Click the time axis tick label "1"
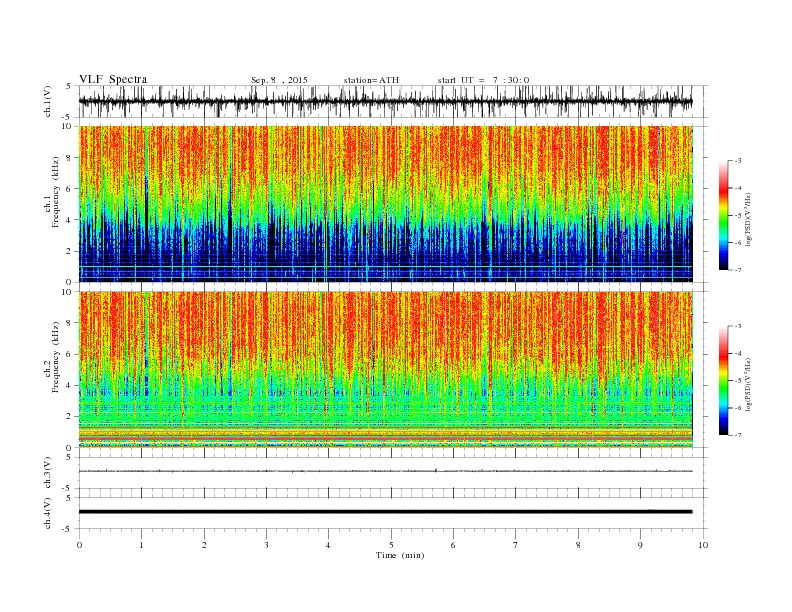This screenshot has height=612, width=792. tap(142, 545)
